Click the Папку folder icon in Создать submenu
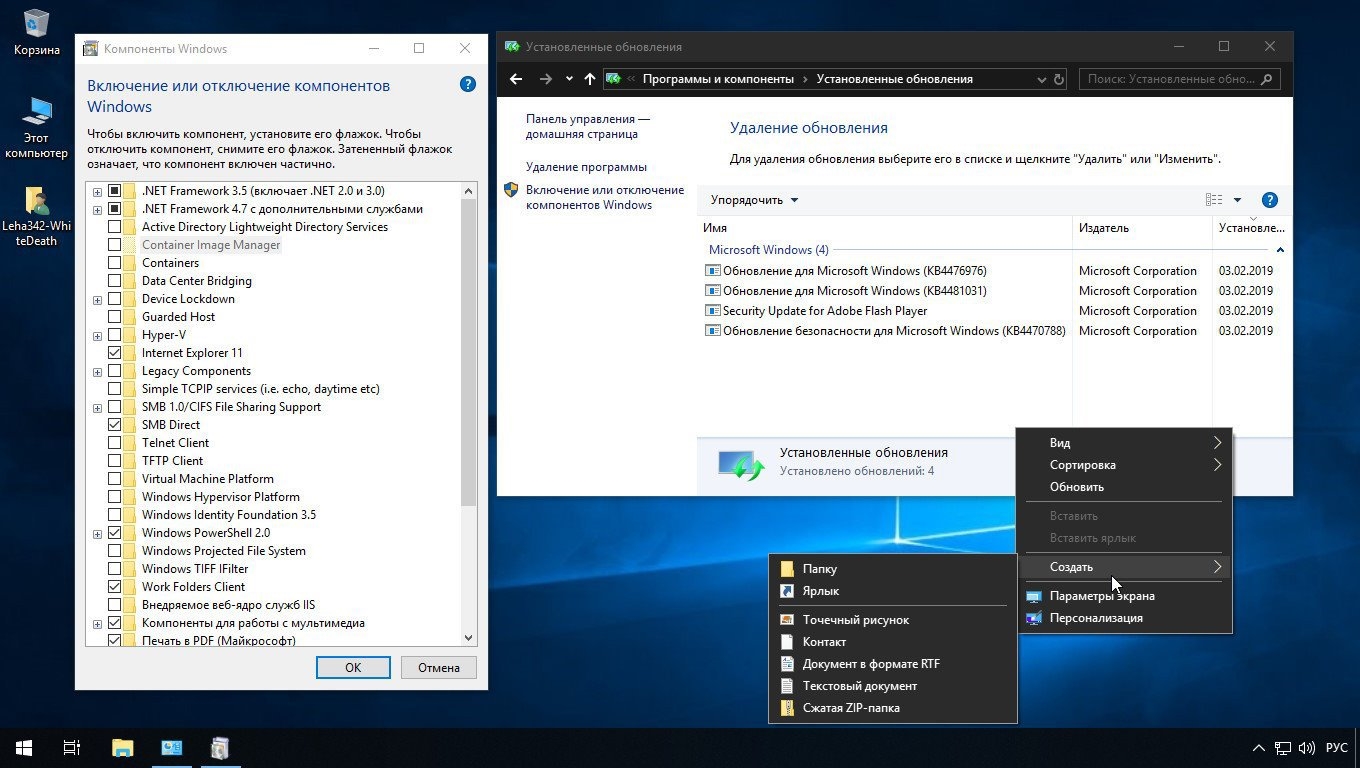Image resolution: width=1360 pixels, height=768 pixels. [x=787, y=569]
